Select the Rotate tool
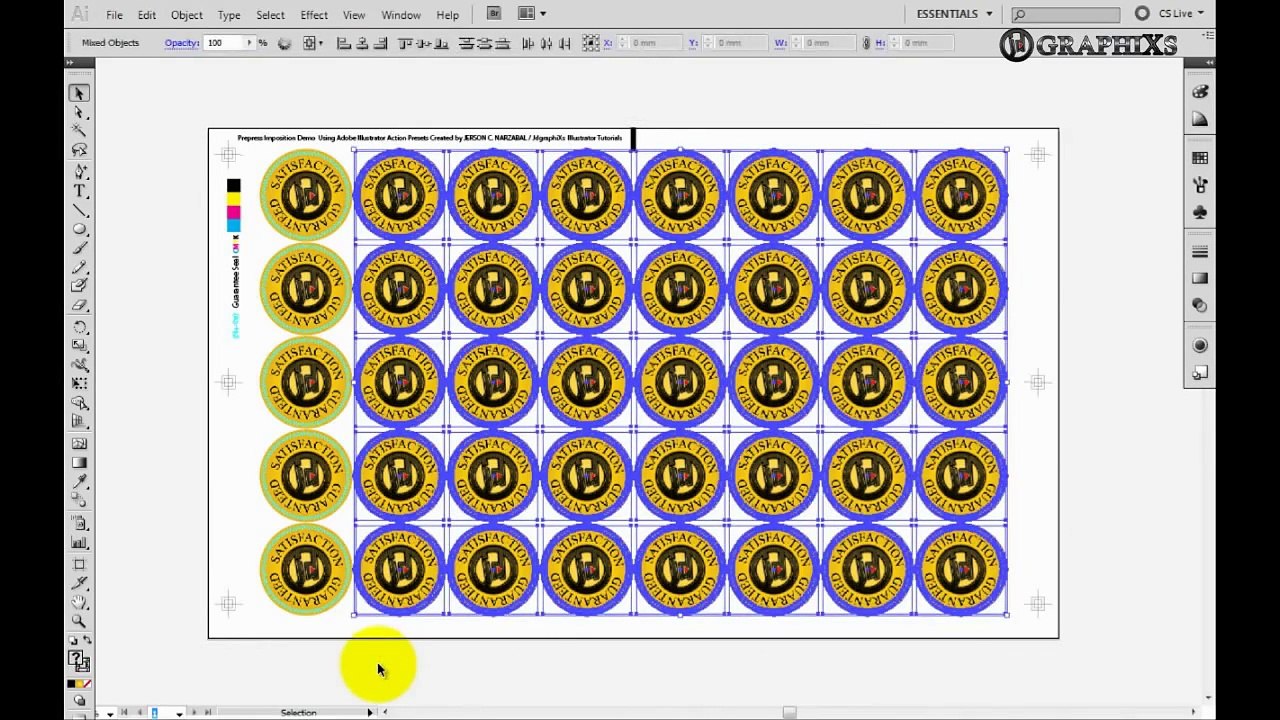 point(79,327)
